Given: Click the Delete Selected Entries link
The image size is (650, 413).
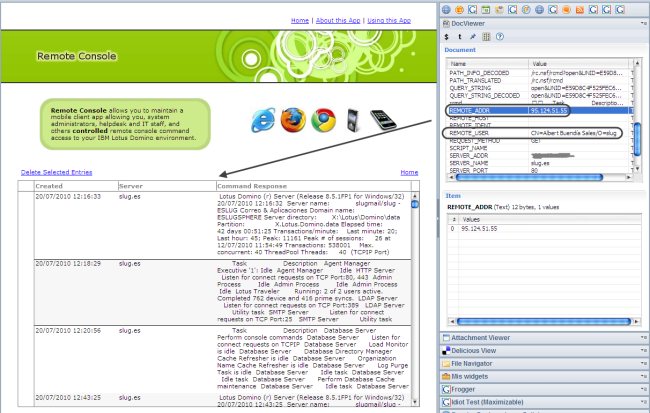Looking at the screenshot, I should [56, 172].
